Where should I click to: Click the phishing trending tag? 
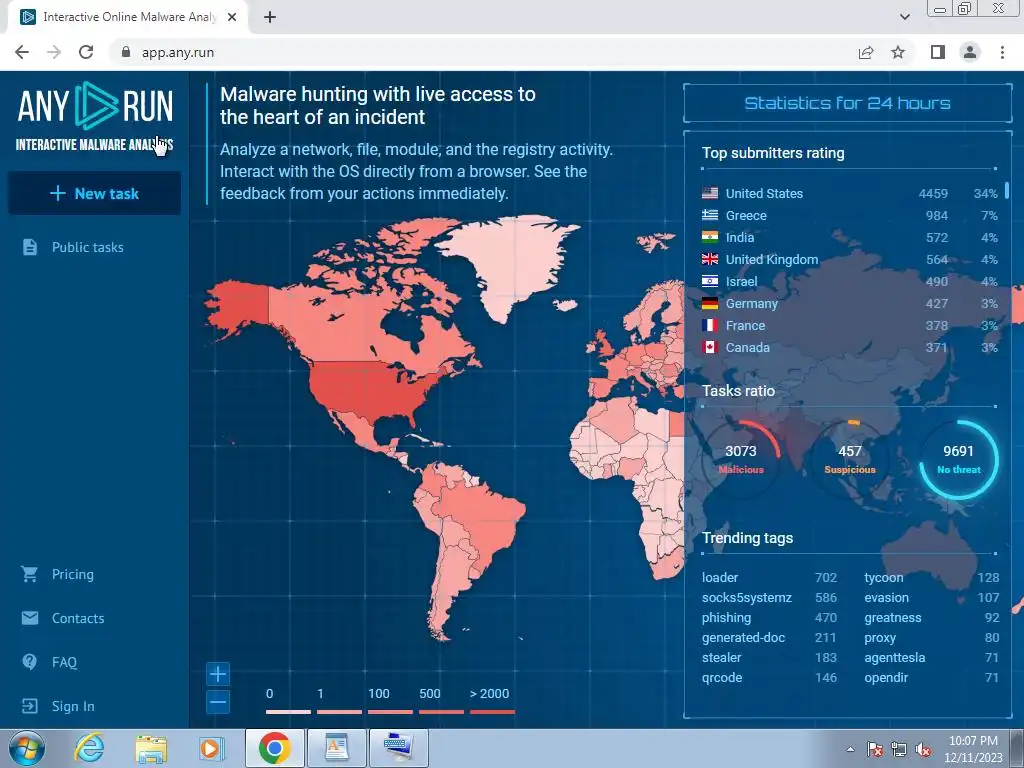tap(726, 618)
